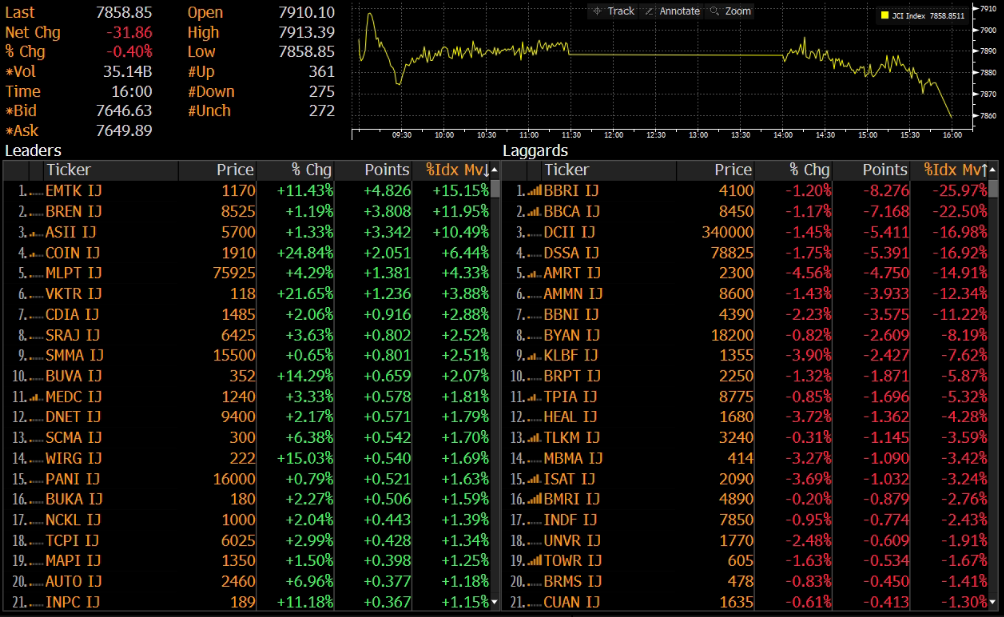Select the Track tool on chart
Viewport: 1004px width, 617px height.
612,11
